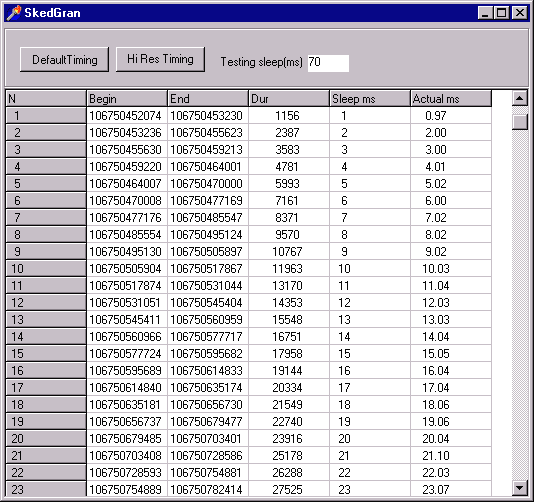Screen dimensions: 534x502
Task: Click the scrollbar up arrow
Action: 520,99
